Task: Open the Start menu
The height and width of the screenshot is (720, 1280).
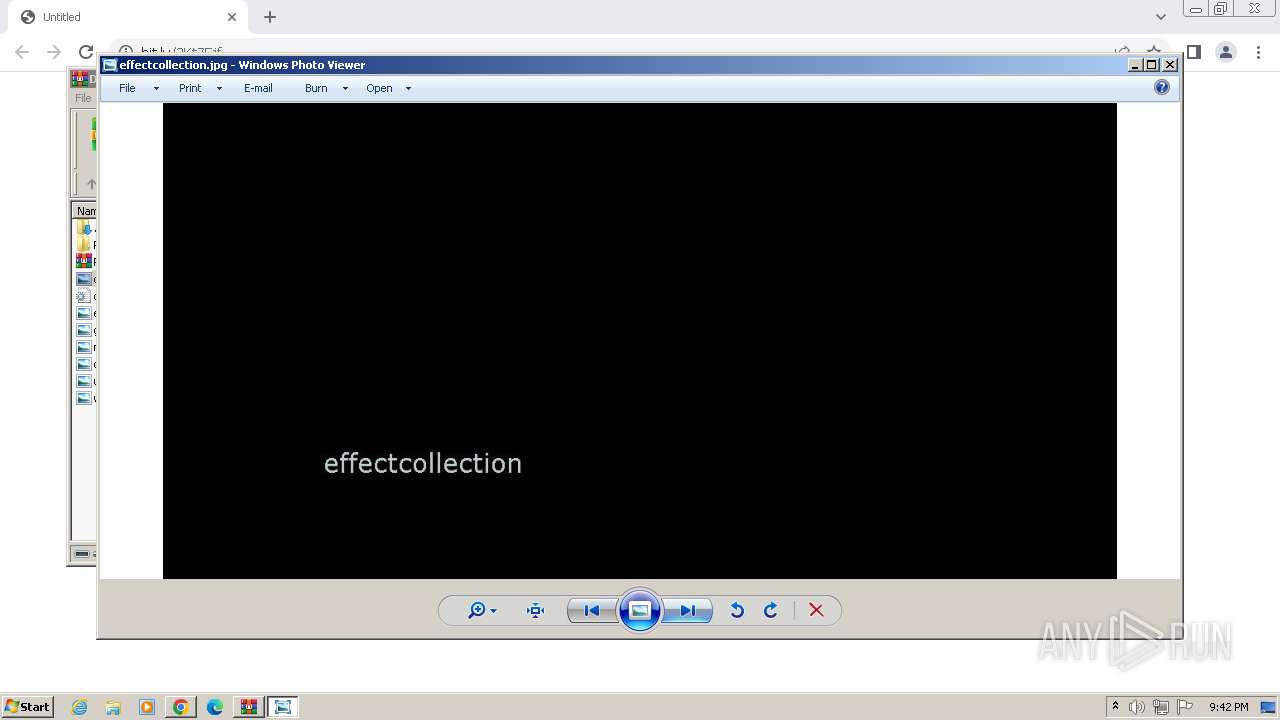Action: pos(27,707)
